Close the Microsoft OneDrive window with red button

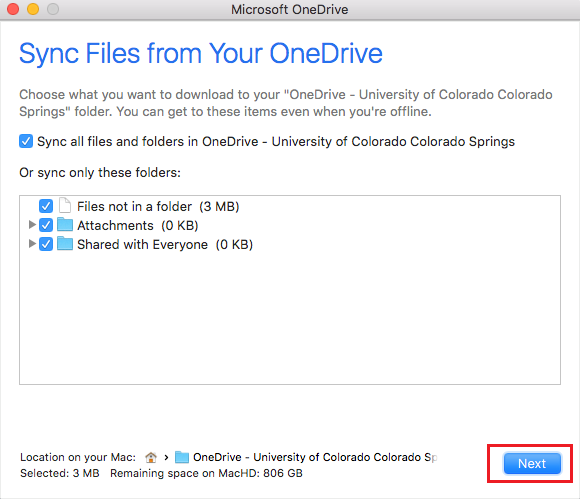[x=13, y=9]
